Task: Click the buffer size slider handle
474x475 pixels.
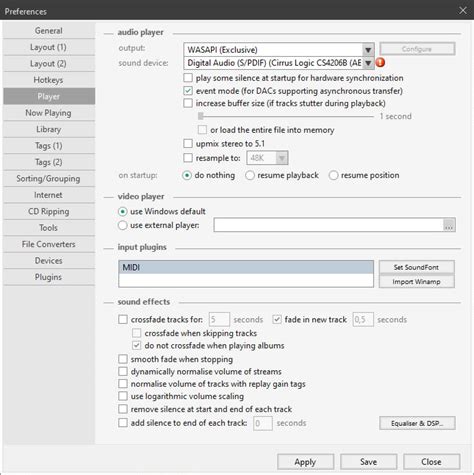Action: [x=200, y=116]
